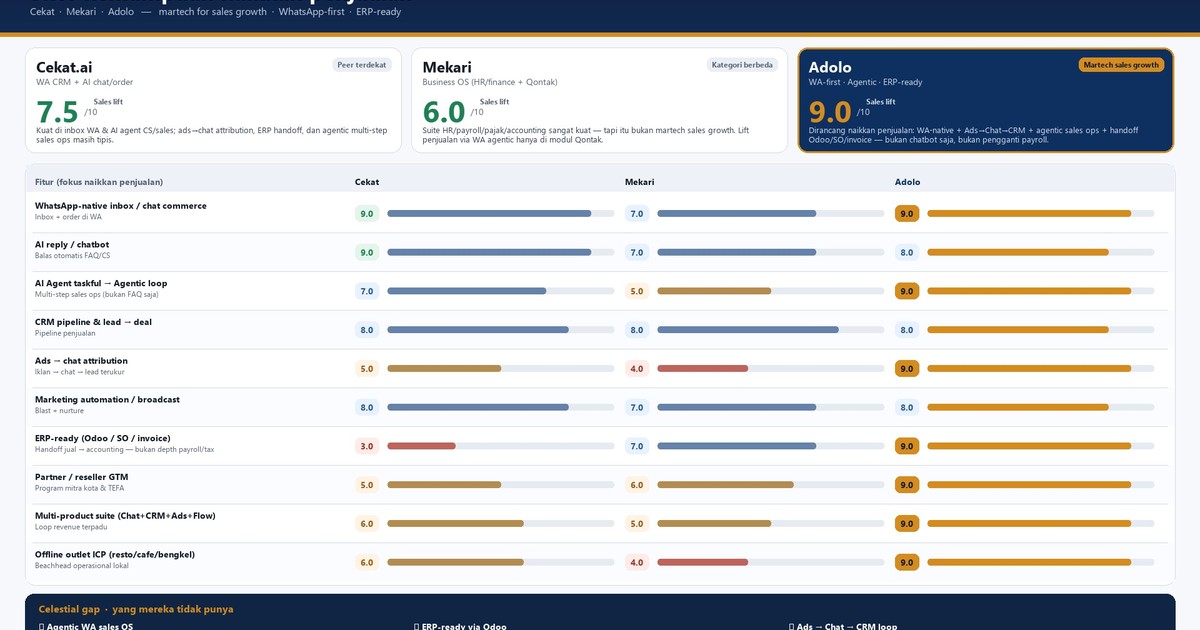
Task: Select "AI reply / chatbot" row label
Action: [x=72, y=244]
